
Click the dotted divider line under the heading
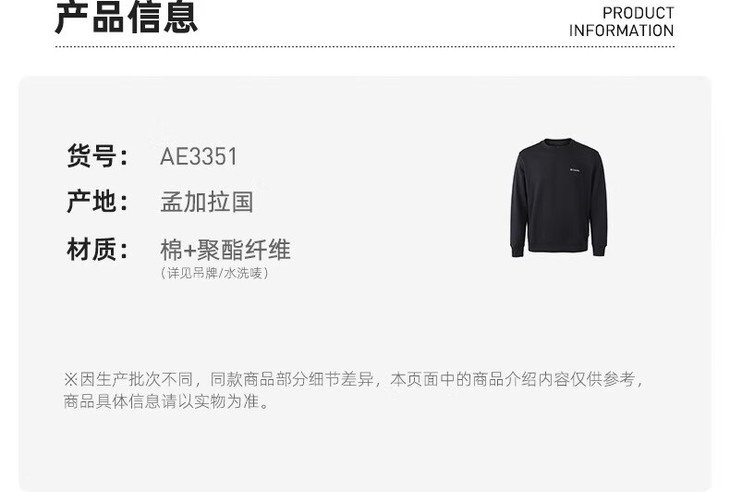(x=365, y=47)
